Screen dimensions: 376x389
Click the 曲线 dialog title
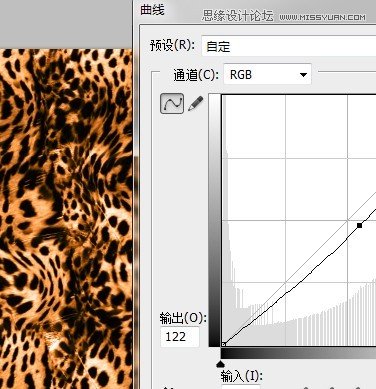coord(152,10)
